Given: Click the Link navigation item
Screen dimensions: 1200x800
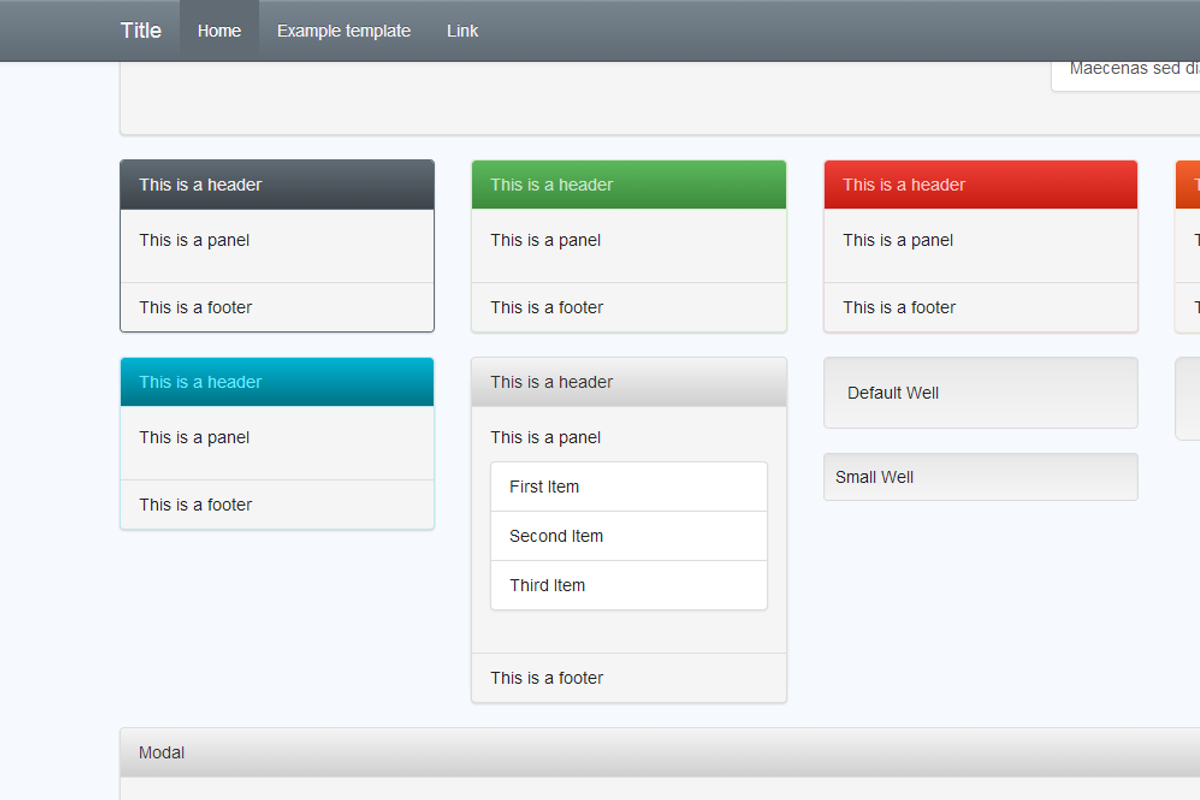Looking at the screenshot, I should tap(461, 30).
